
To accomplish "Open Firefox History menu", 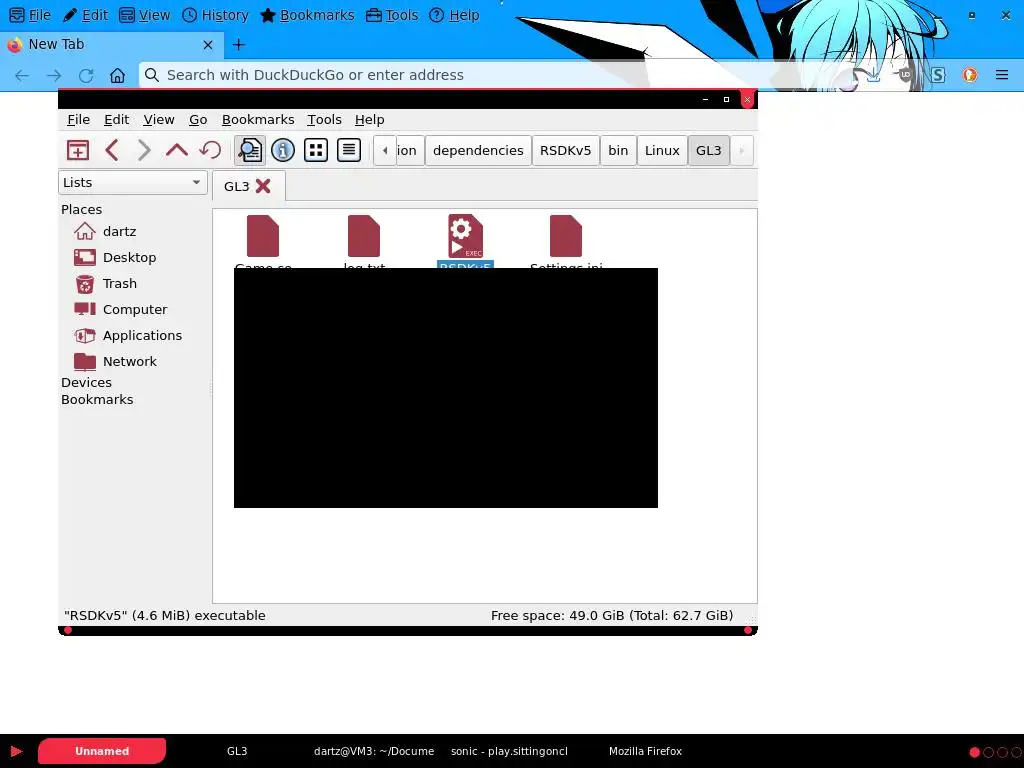I will click(216, 15).
